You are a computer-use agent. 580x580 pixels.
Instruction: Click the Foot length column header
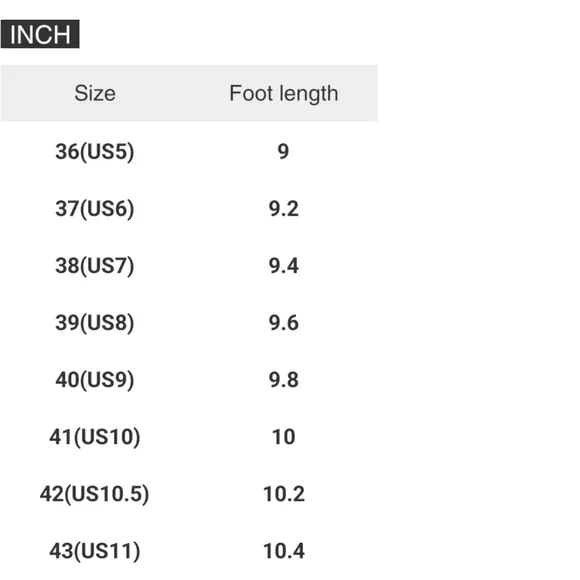point(284,94)
